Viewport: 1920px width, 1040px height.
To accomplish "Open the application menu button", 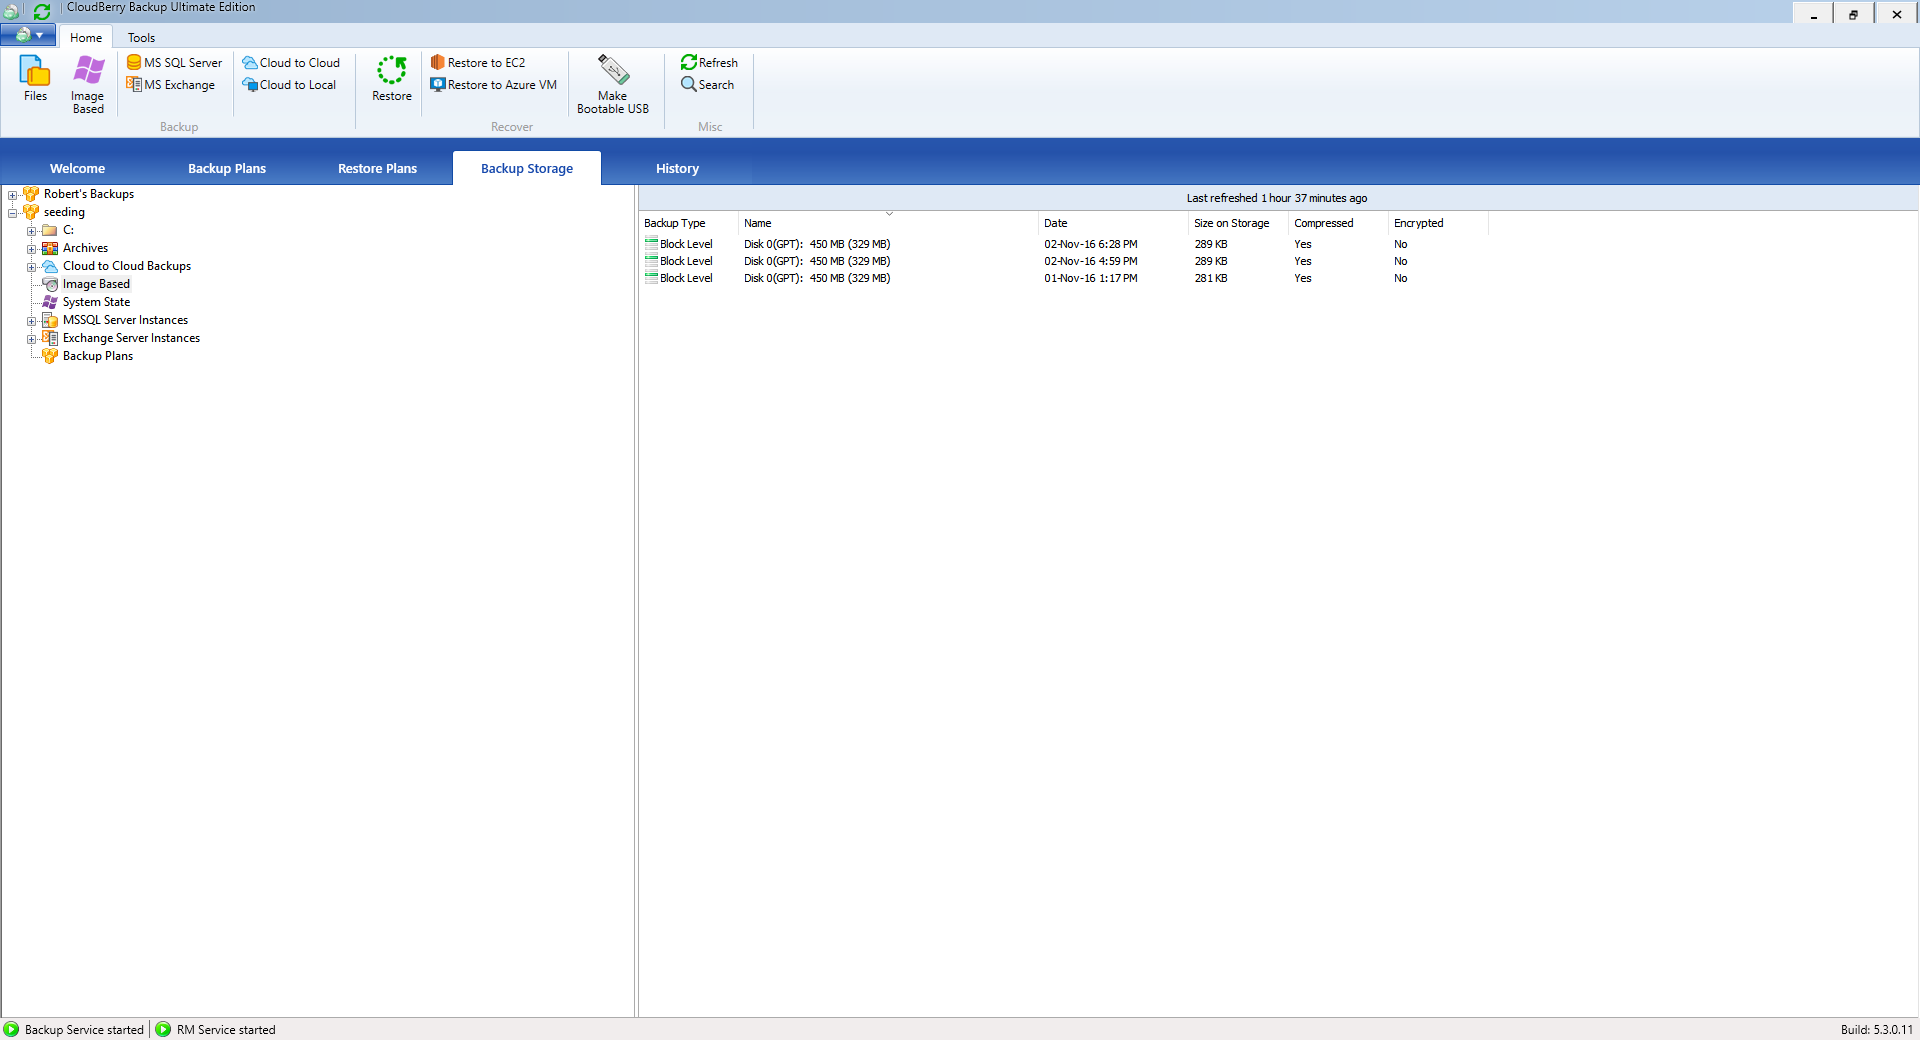I will point(28,35).
